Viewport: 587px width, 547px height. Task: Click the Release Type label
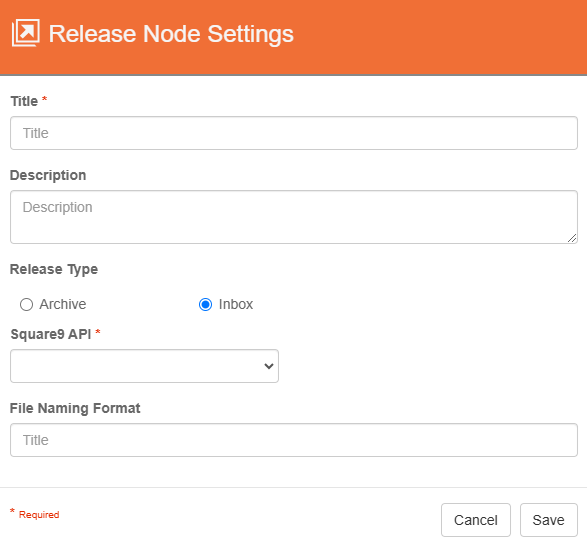(54, 269)
